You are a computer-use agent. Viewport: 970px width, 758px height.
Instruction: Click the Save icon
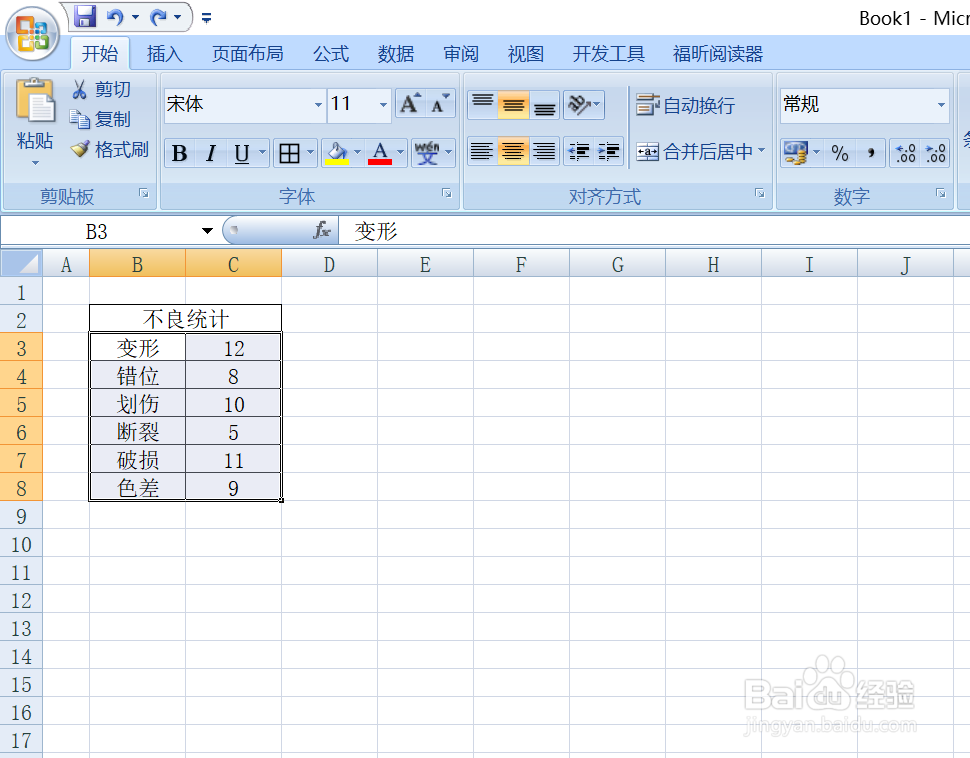(x=86, y=16)
